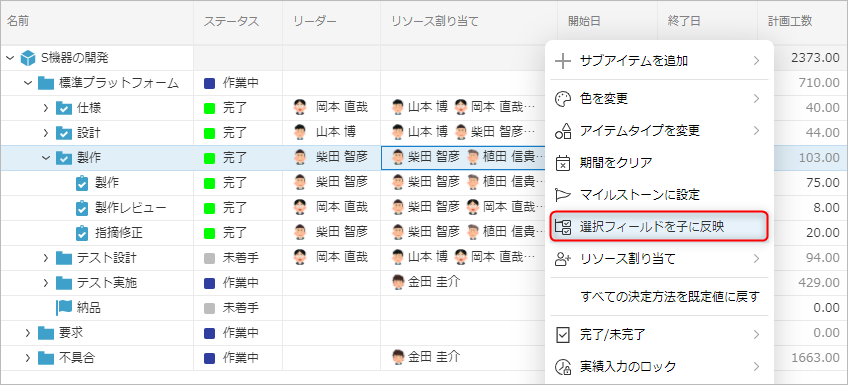Open the 色を変更 submenu

pyautogui.click(x=659, y=99)
